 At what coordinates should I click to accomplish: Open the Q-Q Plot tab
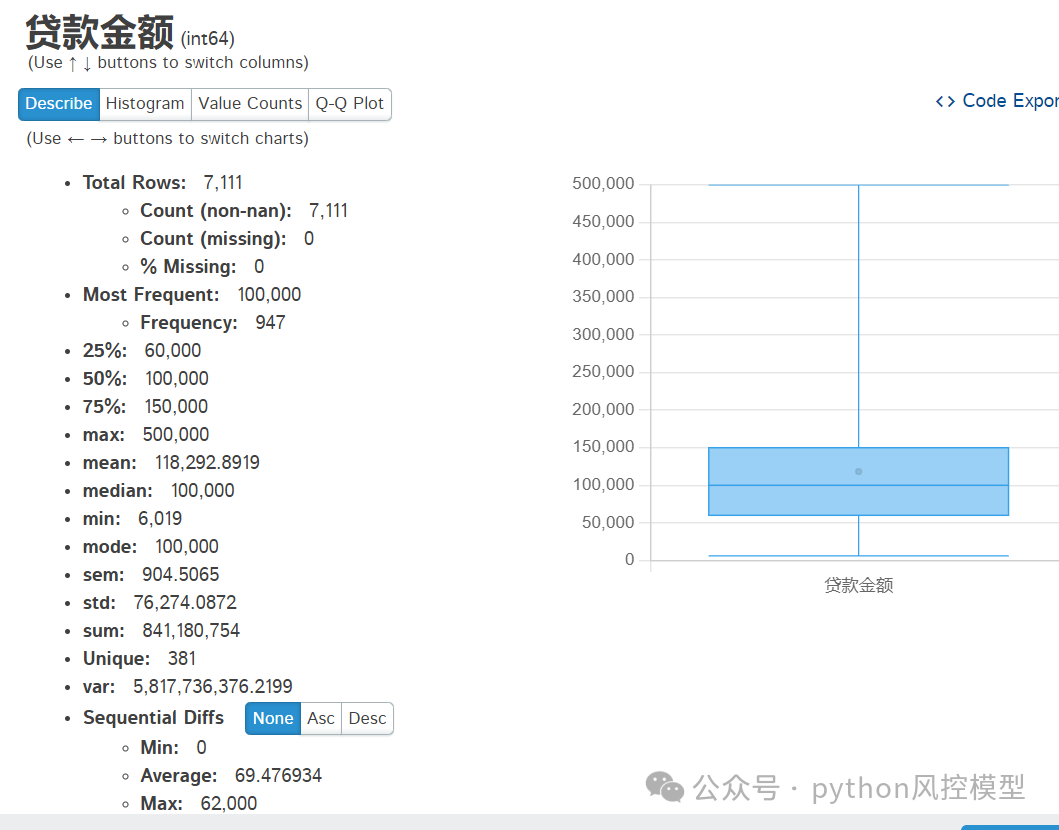pos(350,104)
